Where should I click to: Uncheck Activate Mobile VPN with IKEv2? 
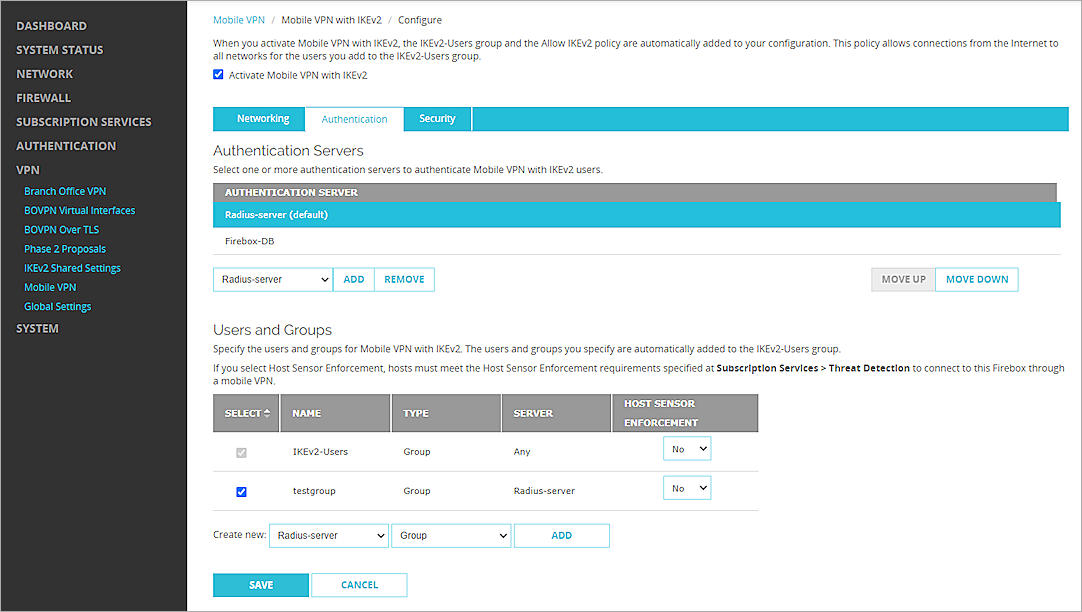point(218,74)
